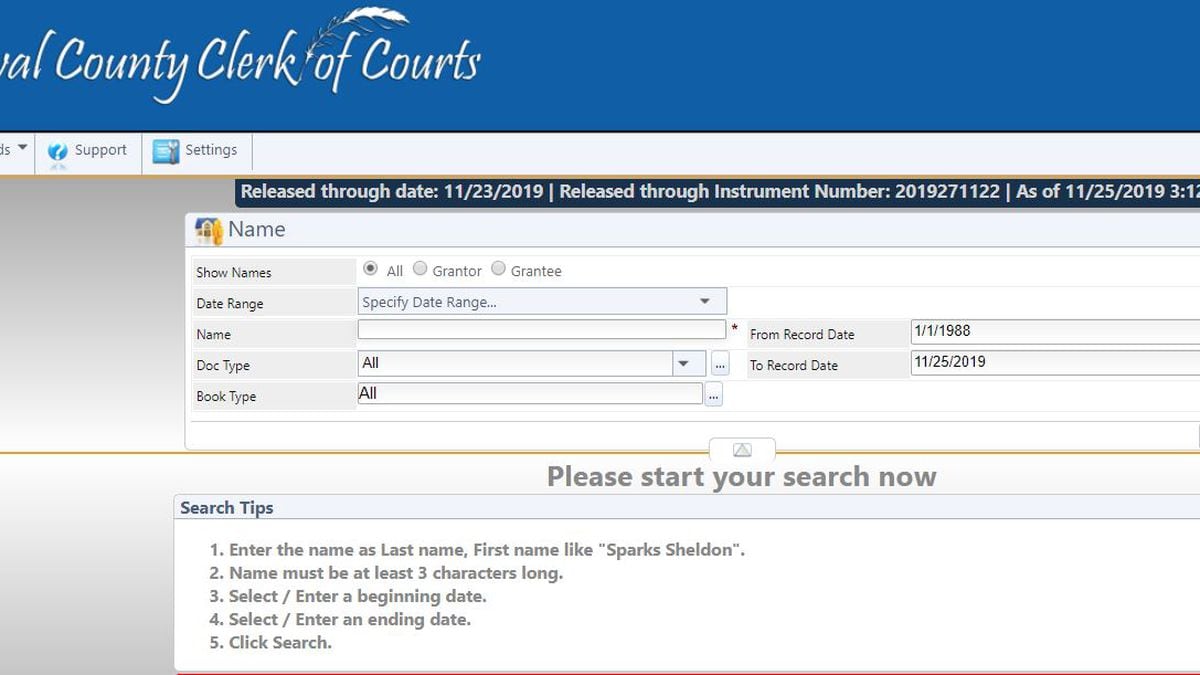The height and width of the screenshot is (675, 1200).
Task: Collapse the search panel with triangle handle
Action: [742, 450]
